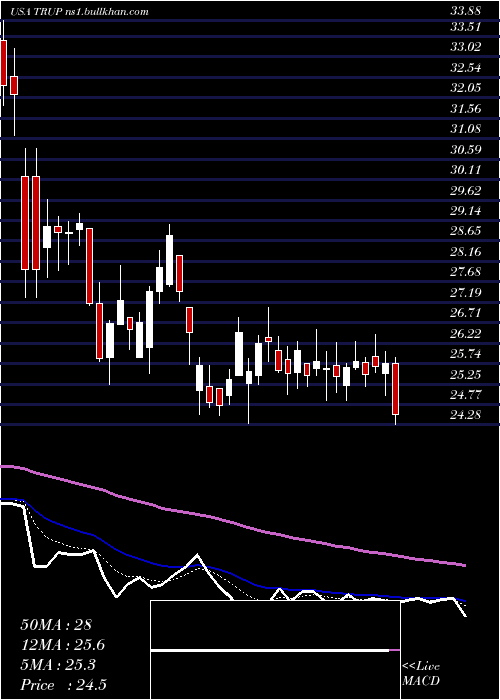The image size is (500, 700).
Task: Click the '5MA : 25.3' indicator text
Action: click(58, 665)
